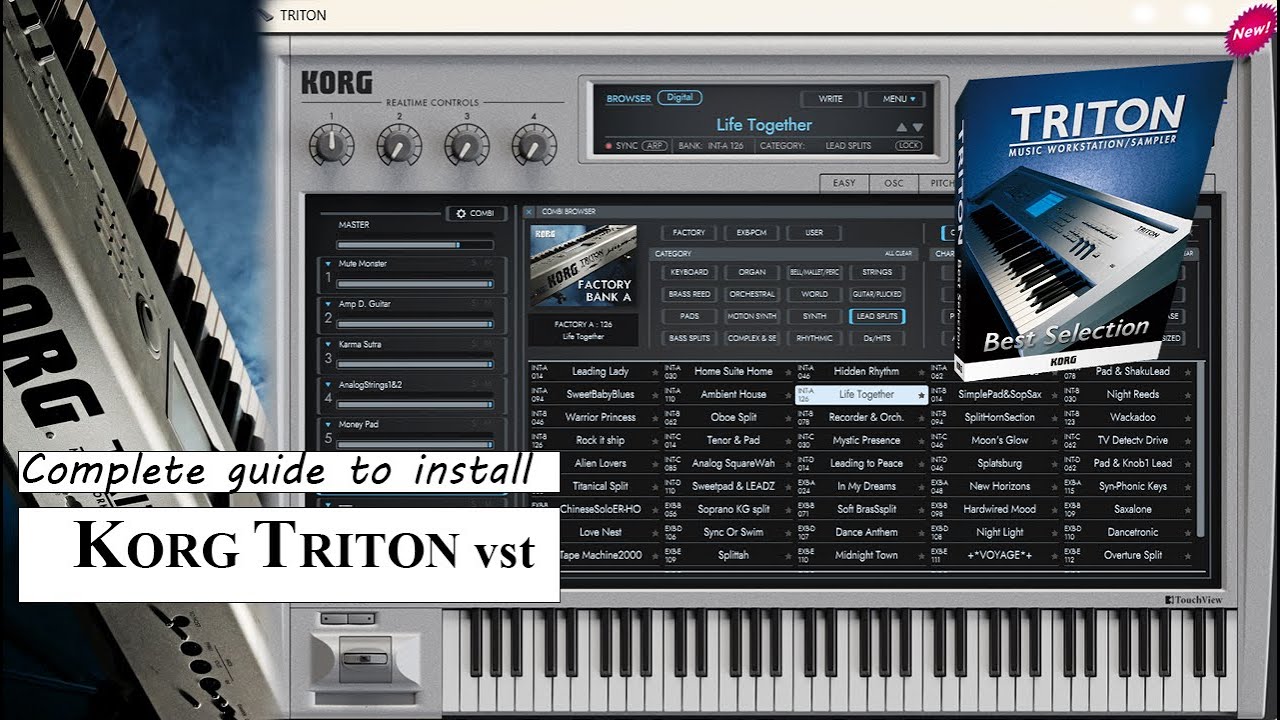Select the Moon's Glow preset

click(x=1000, y=441)
